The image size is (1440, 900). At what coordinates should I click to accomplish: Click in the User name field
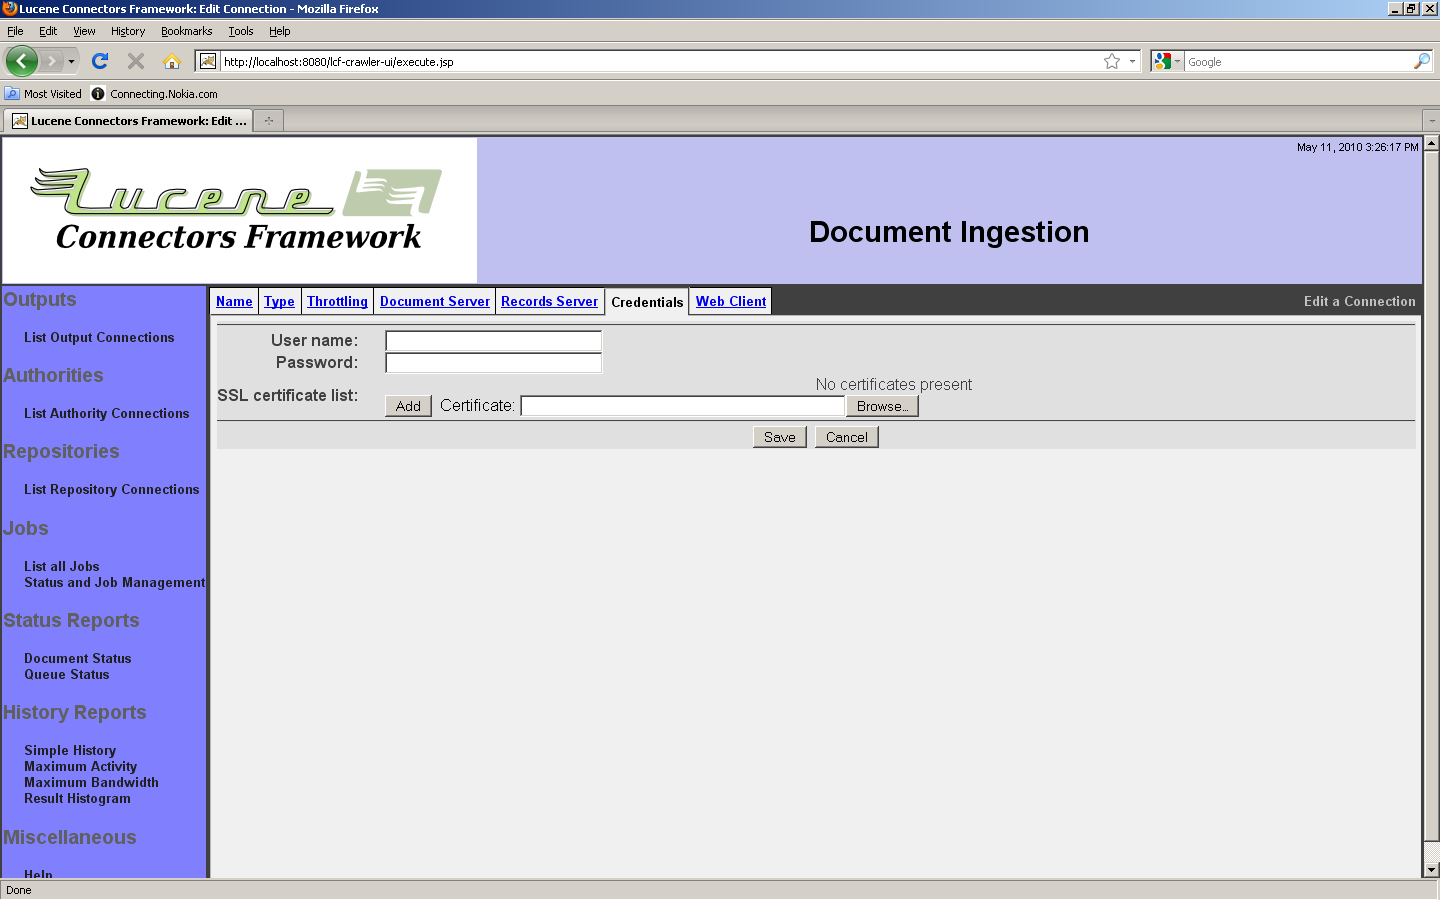pos(493,341)
